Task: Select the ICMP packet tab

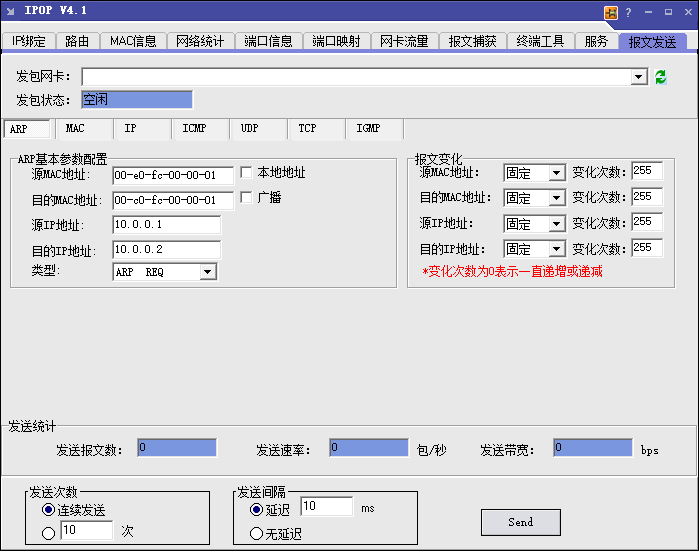Action: [x=201, y=129]
